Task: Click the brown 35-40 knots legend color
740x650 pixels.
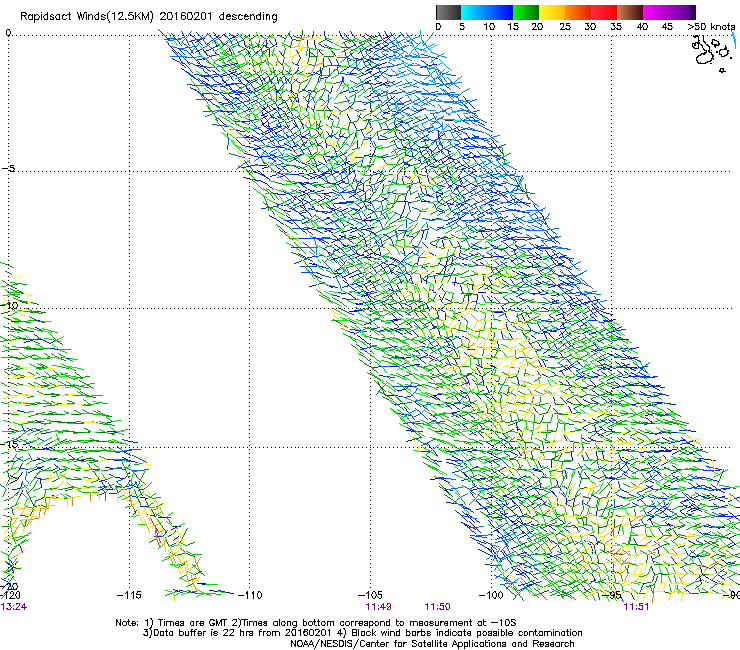Action: [630, 12]
